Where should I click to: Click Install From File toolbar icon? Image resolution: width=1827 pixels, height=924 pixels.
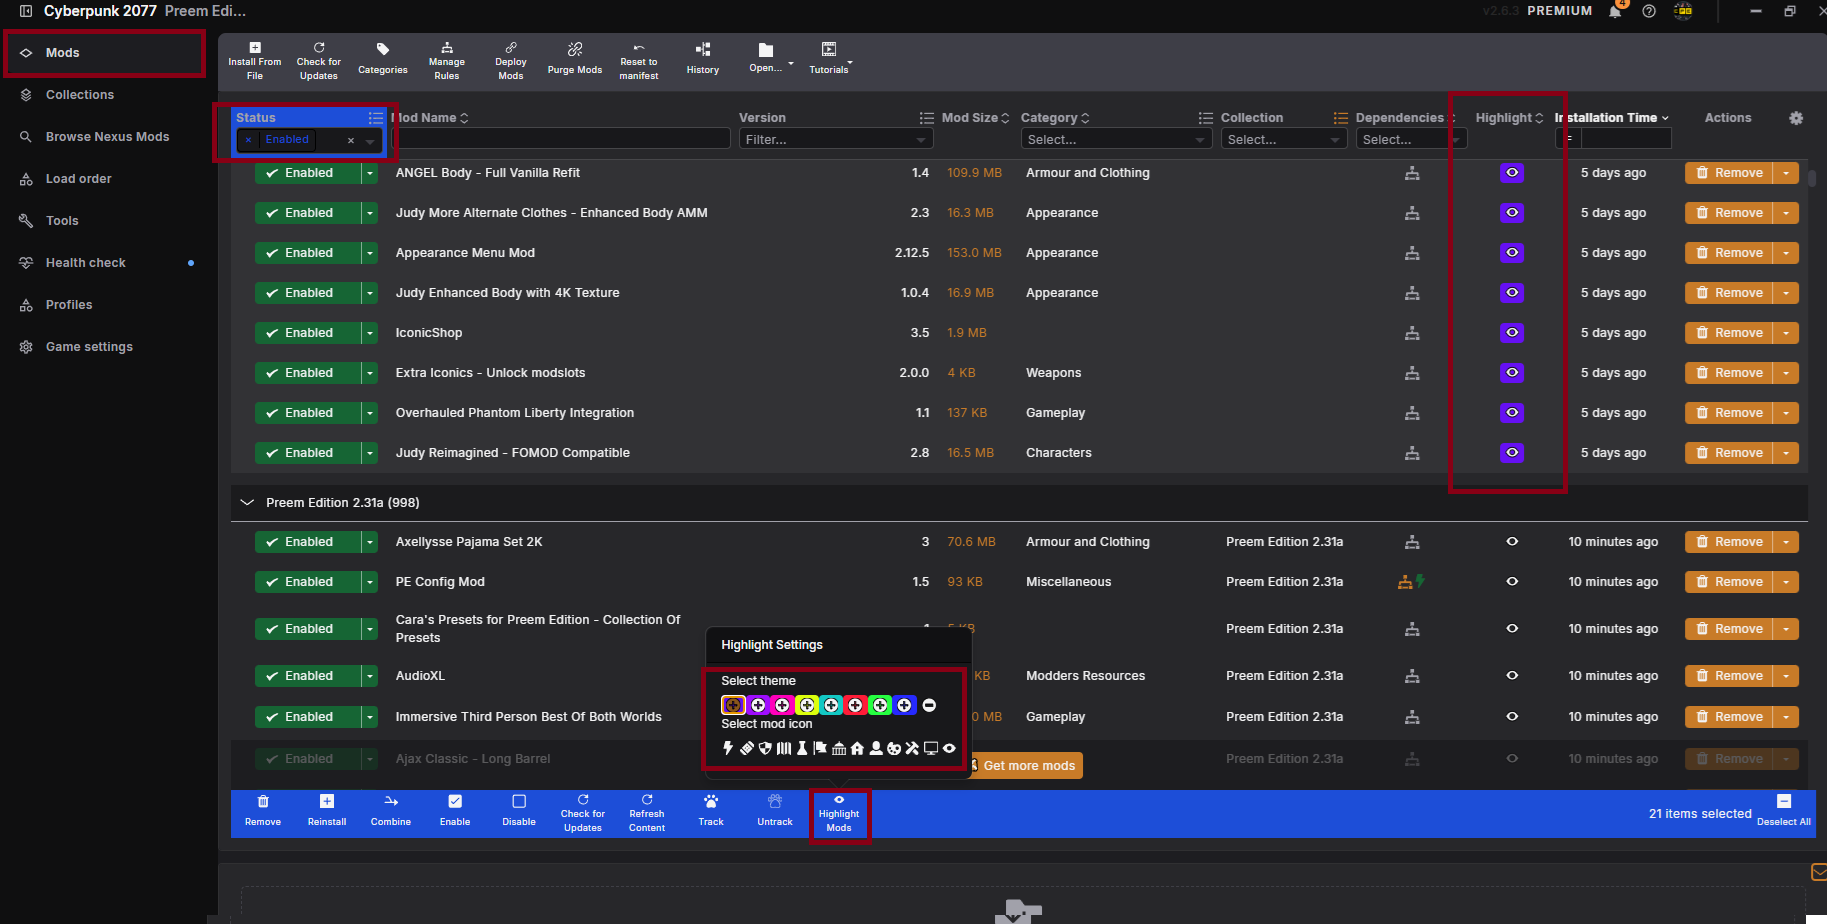pyautogui.click(x=255, y=61)
